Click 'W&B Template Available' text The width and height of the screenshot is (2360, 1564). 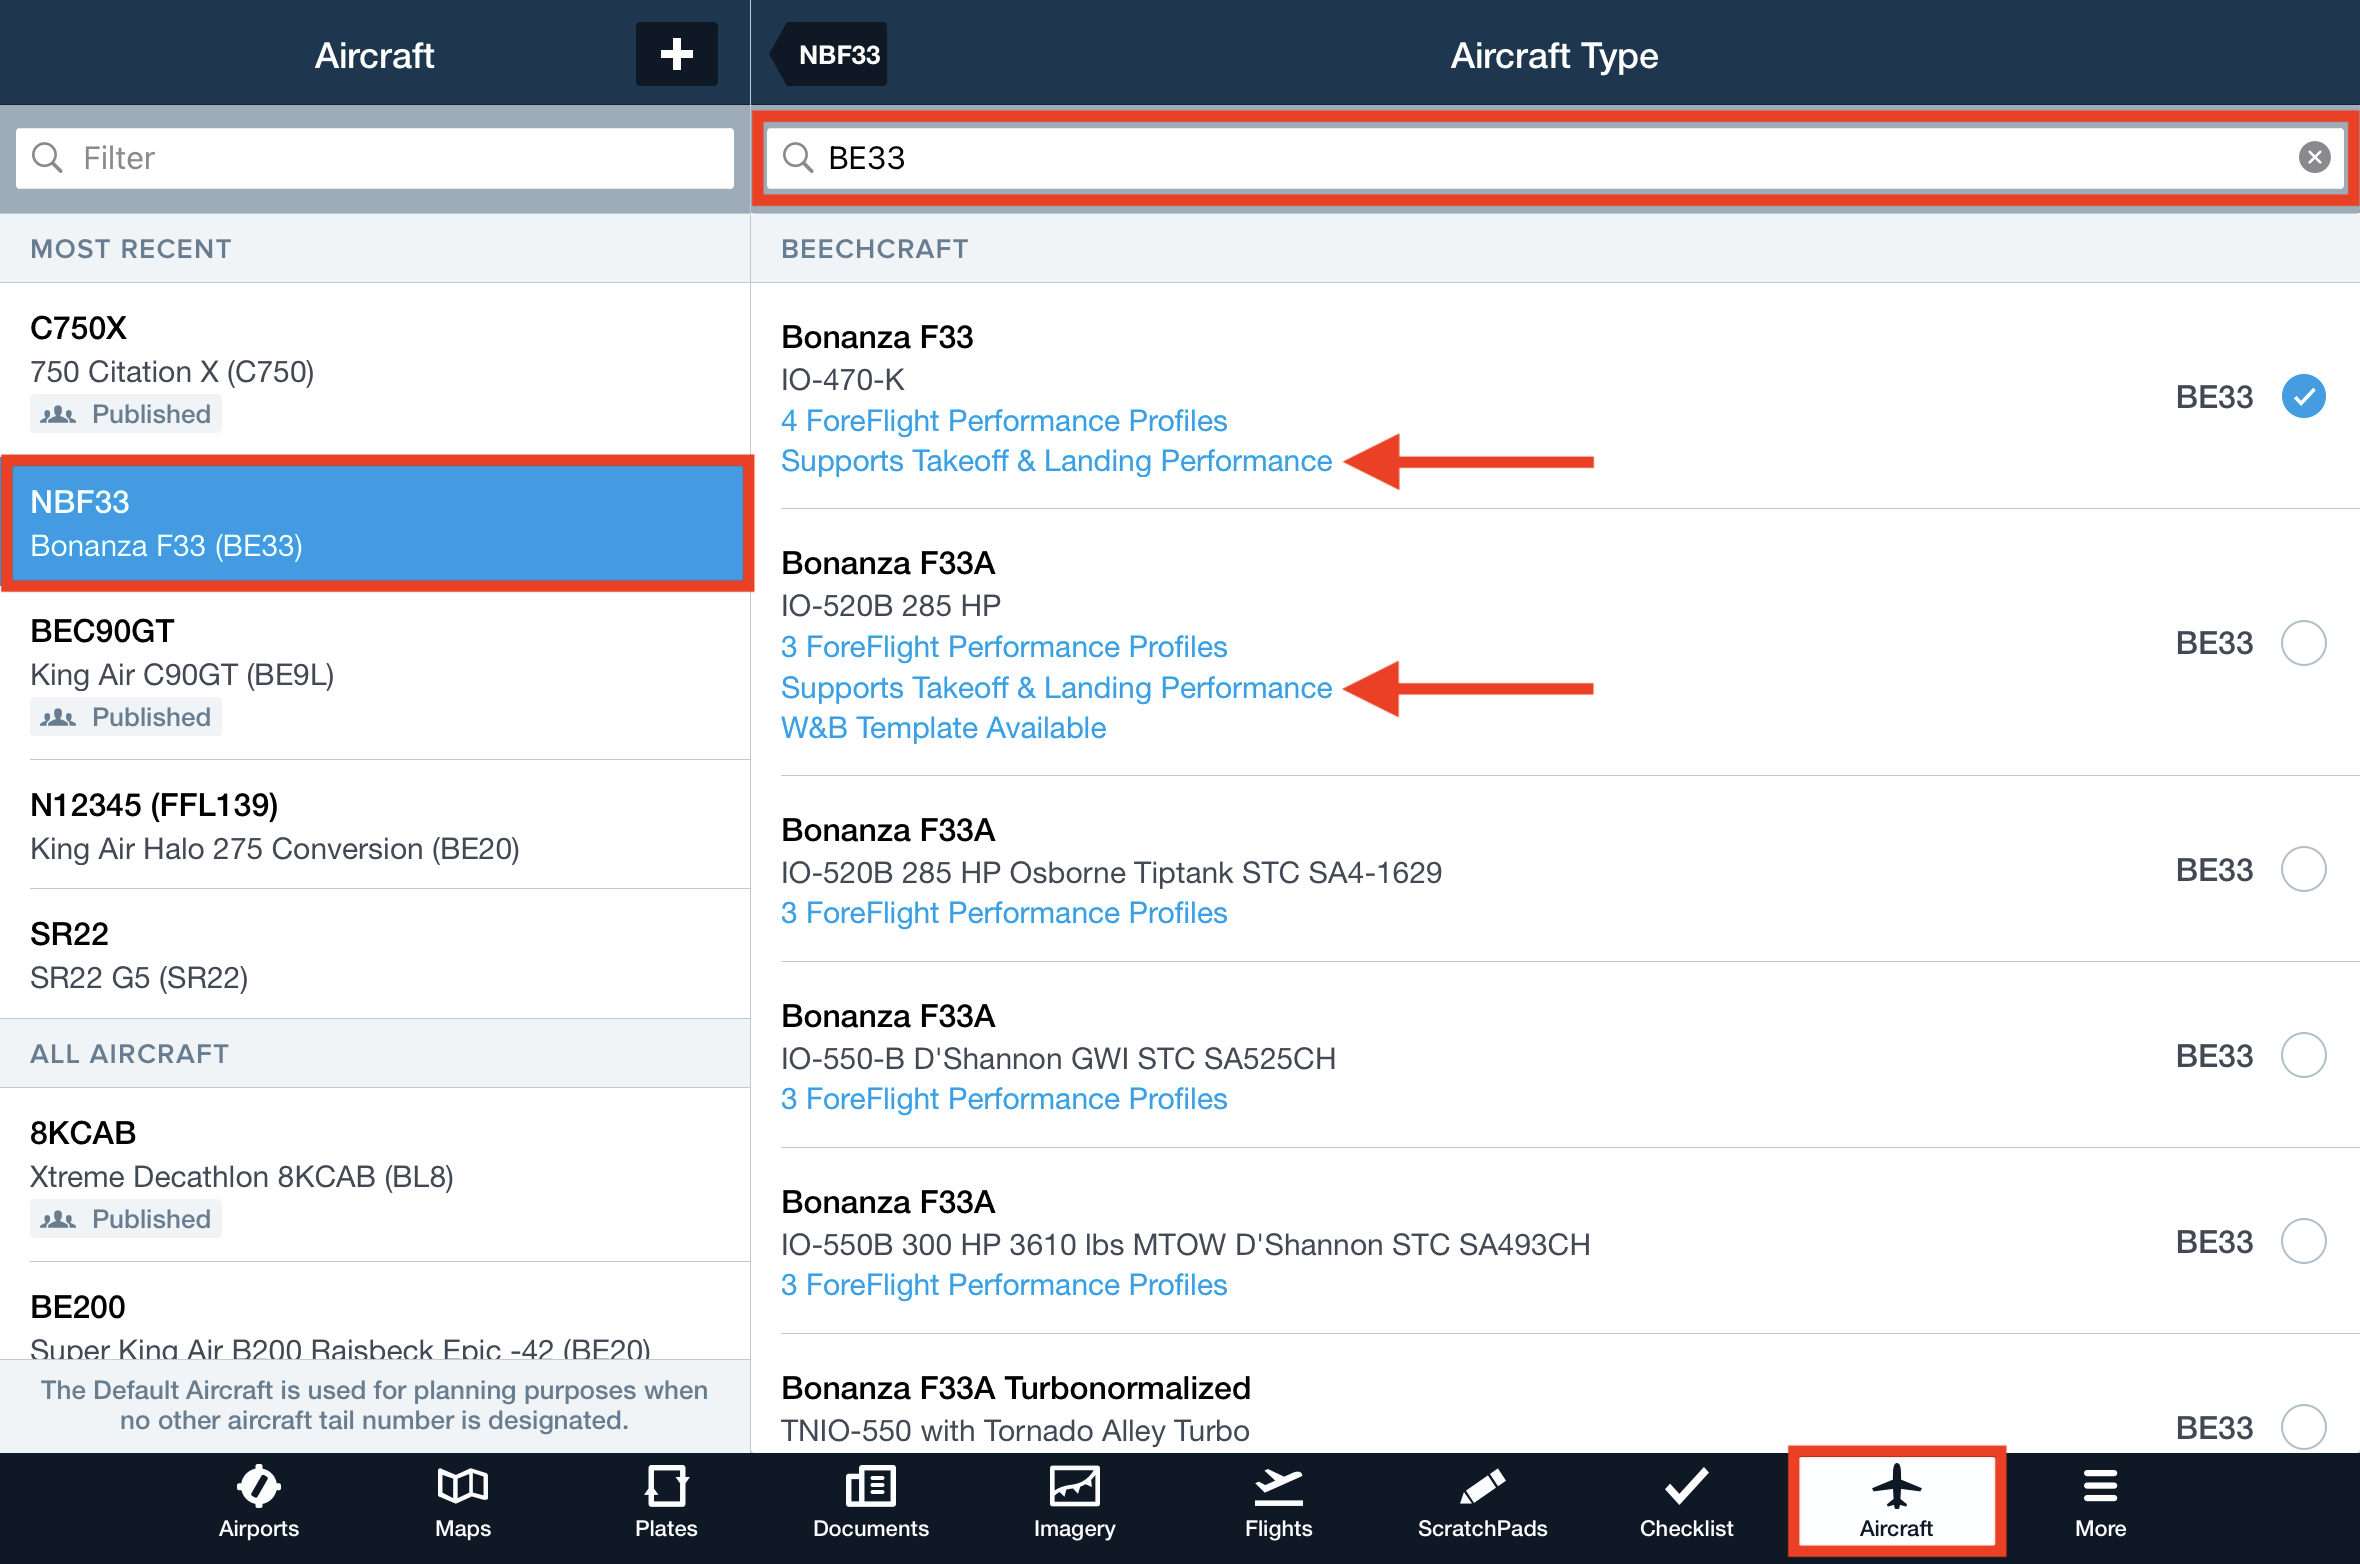pos(943,728)
